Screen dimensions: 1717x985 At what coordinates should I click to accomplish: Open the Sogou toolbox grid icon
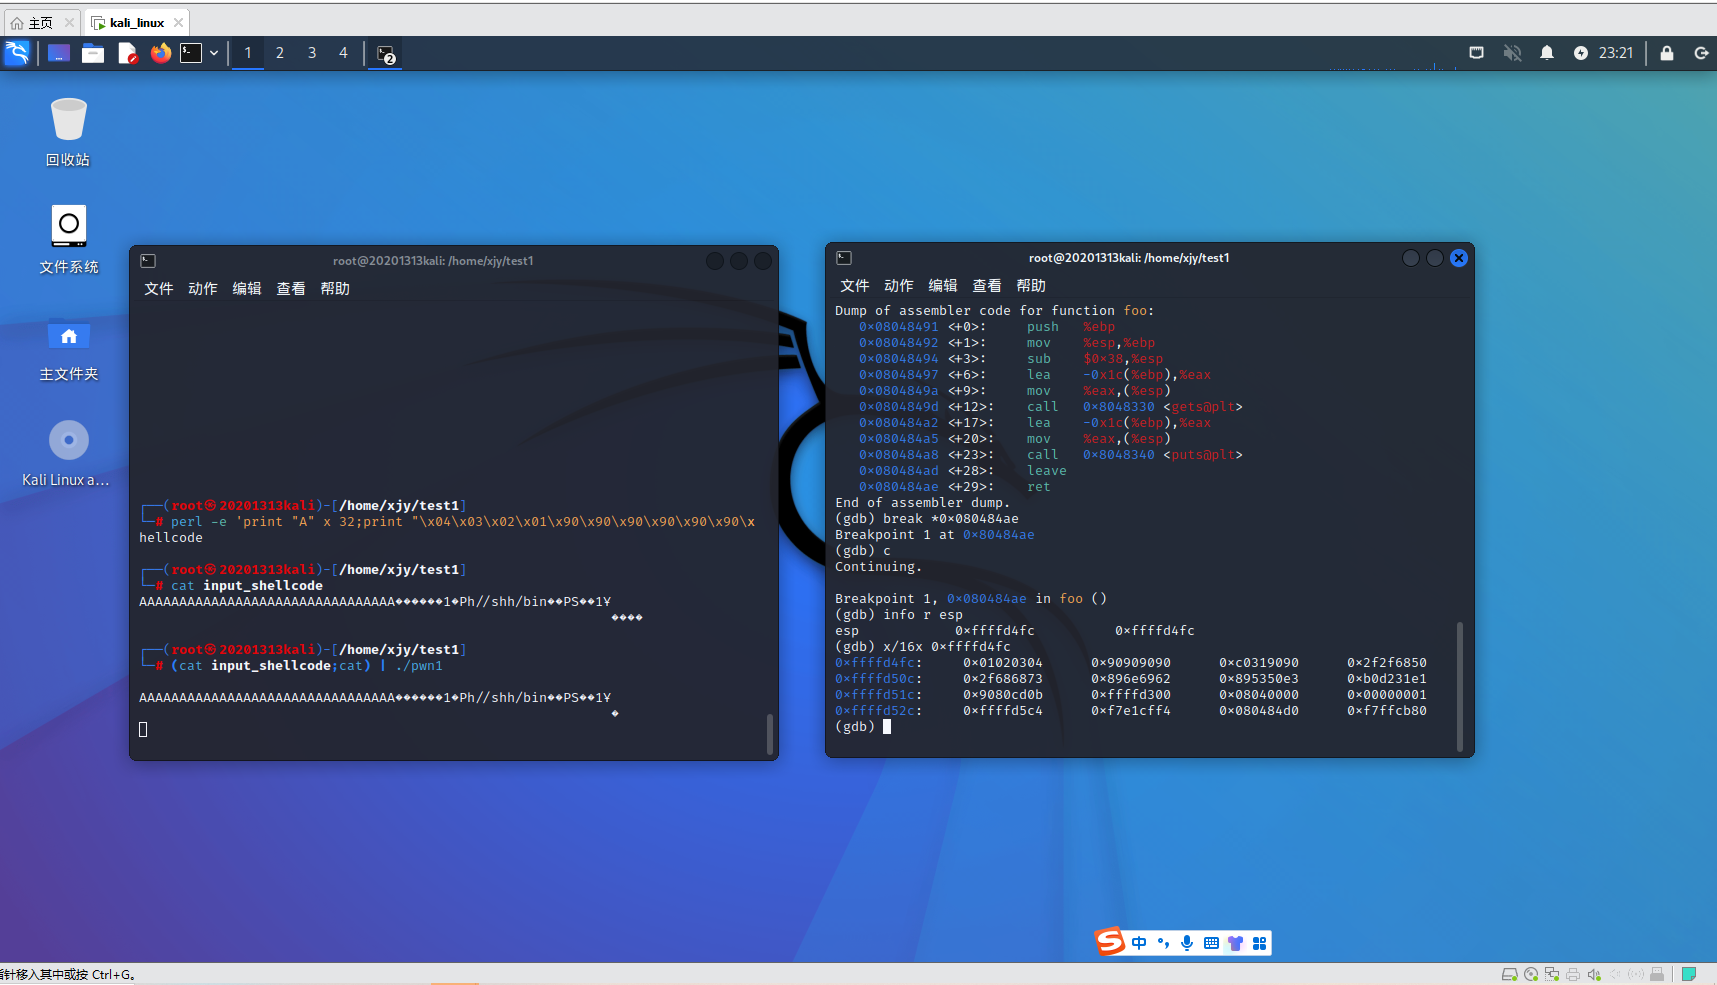pyautogui.click(x=1260, y=943)
